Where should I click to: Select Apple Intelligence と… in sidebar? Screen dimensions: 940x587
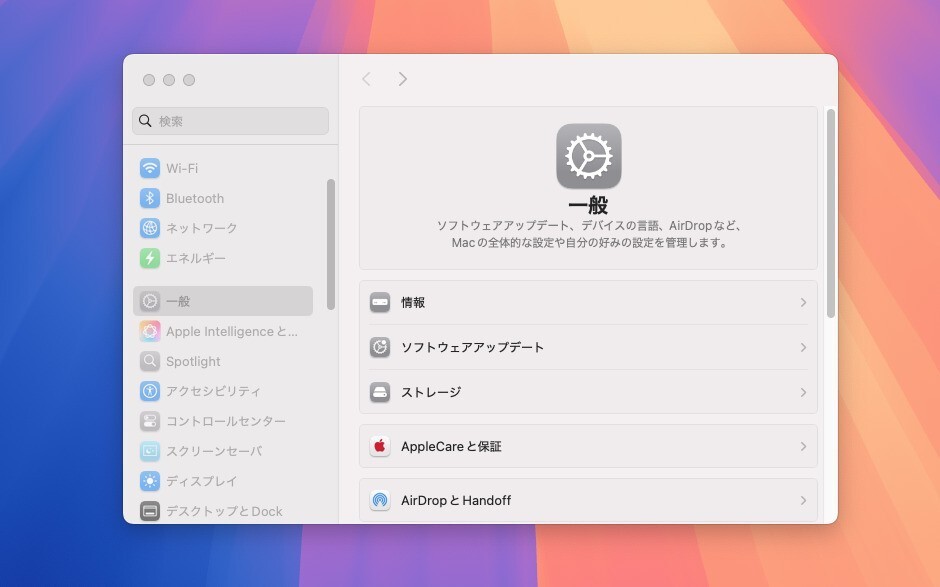coord(223,331)
